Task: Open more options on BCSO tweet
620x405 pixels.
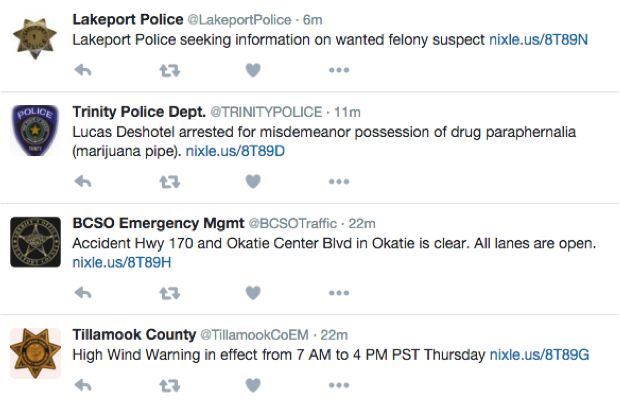Action: (x=339, y=293)
